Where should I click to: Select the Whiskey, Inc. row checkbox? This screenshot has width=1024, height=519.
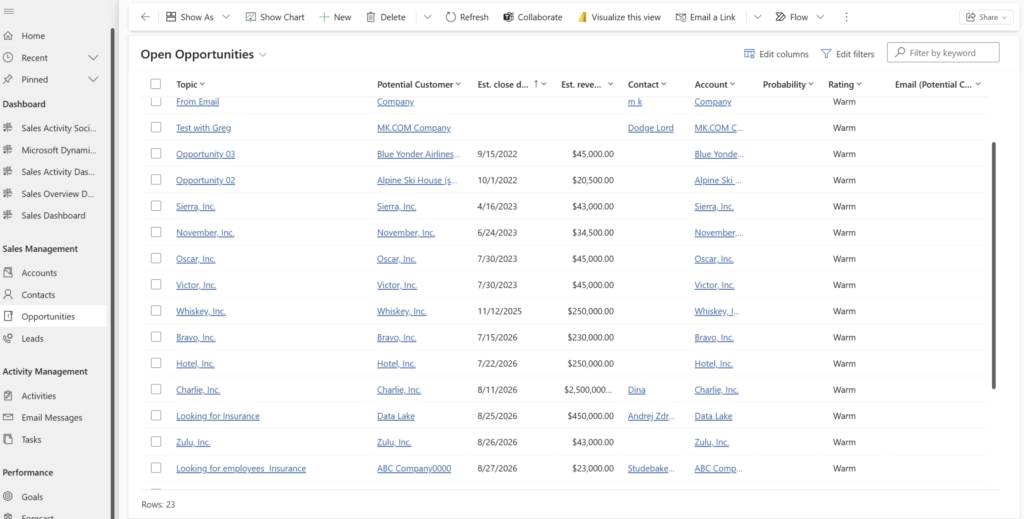(x=155, y=311)
